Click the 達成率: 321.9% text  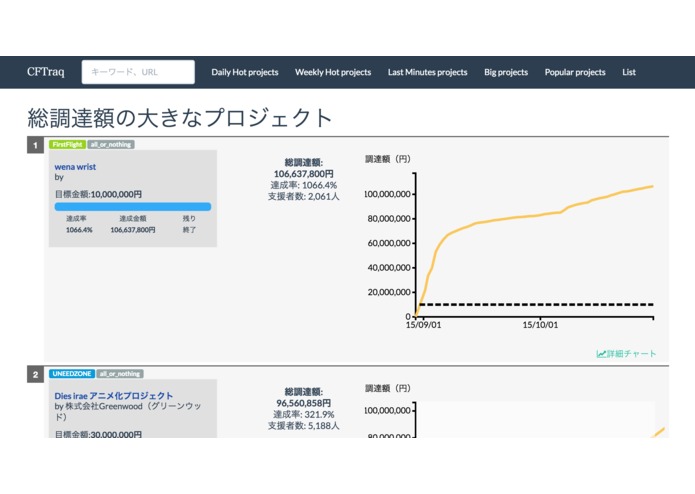click(304, 415)
